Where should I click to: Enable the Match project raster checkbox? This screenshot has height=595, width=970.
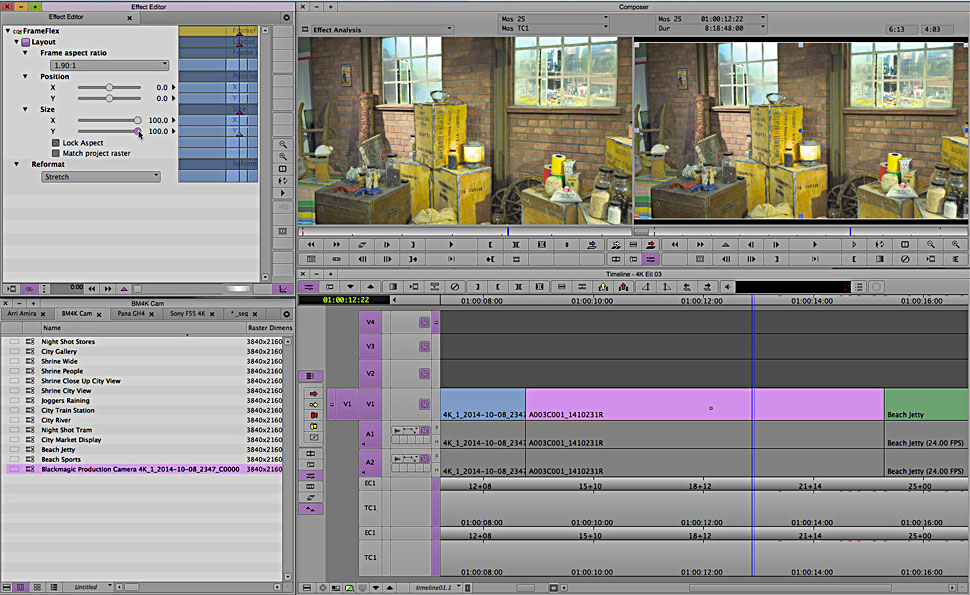(56, 153)
